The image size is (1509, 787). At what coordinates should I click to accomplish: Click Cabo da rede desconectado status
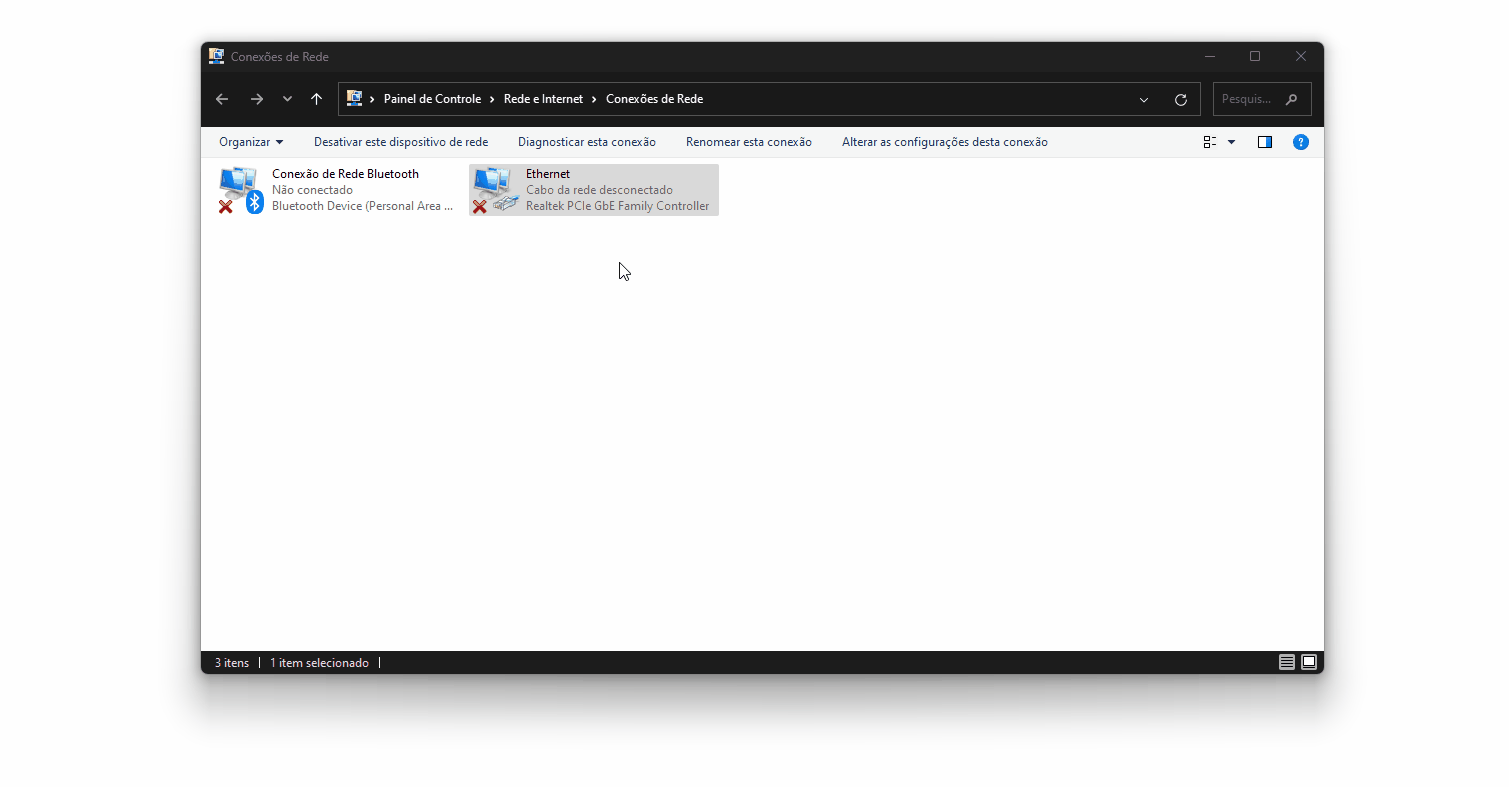599,190
